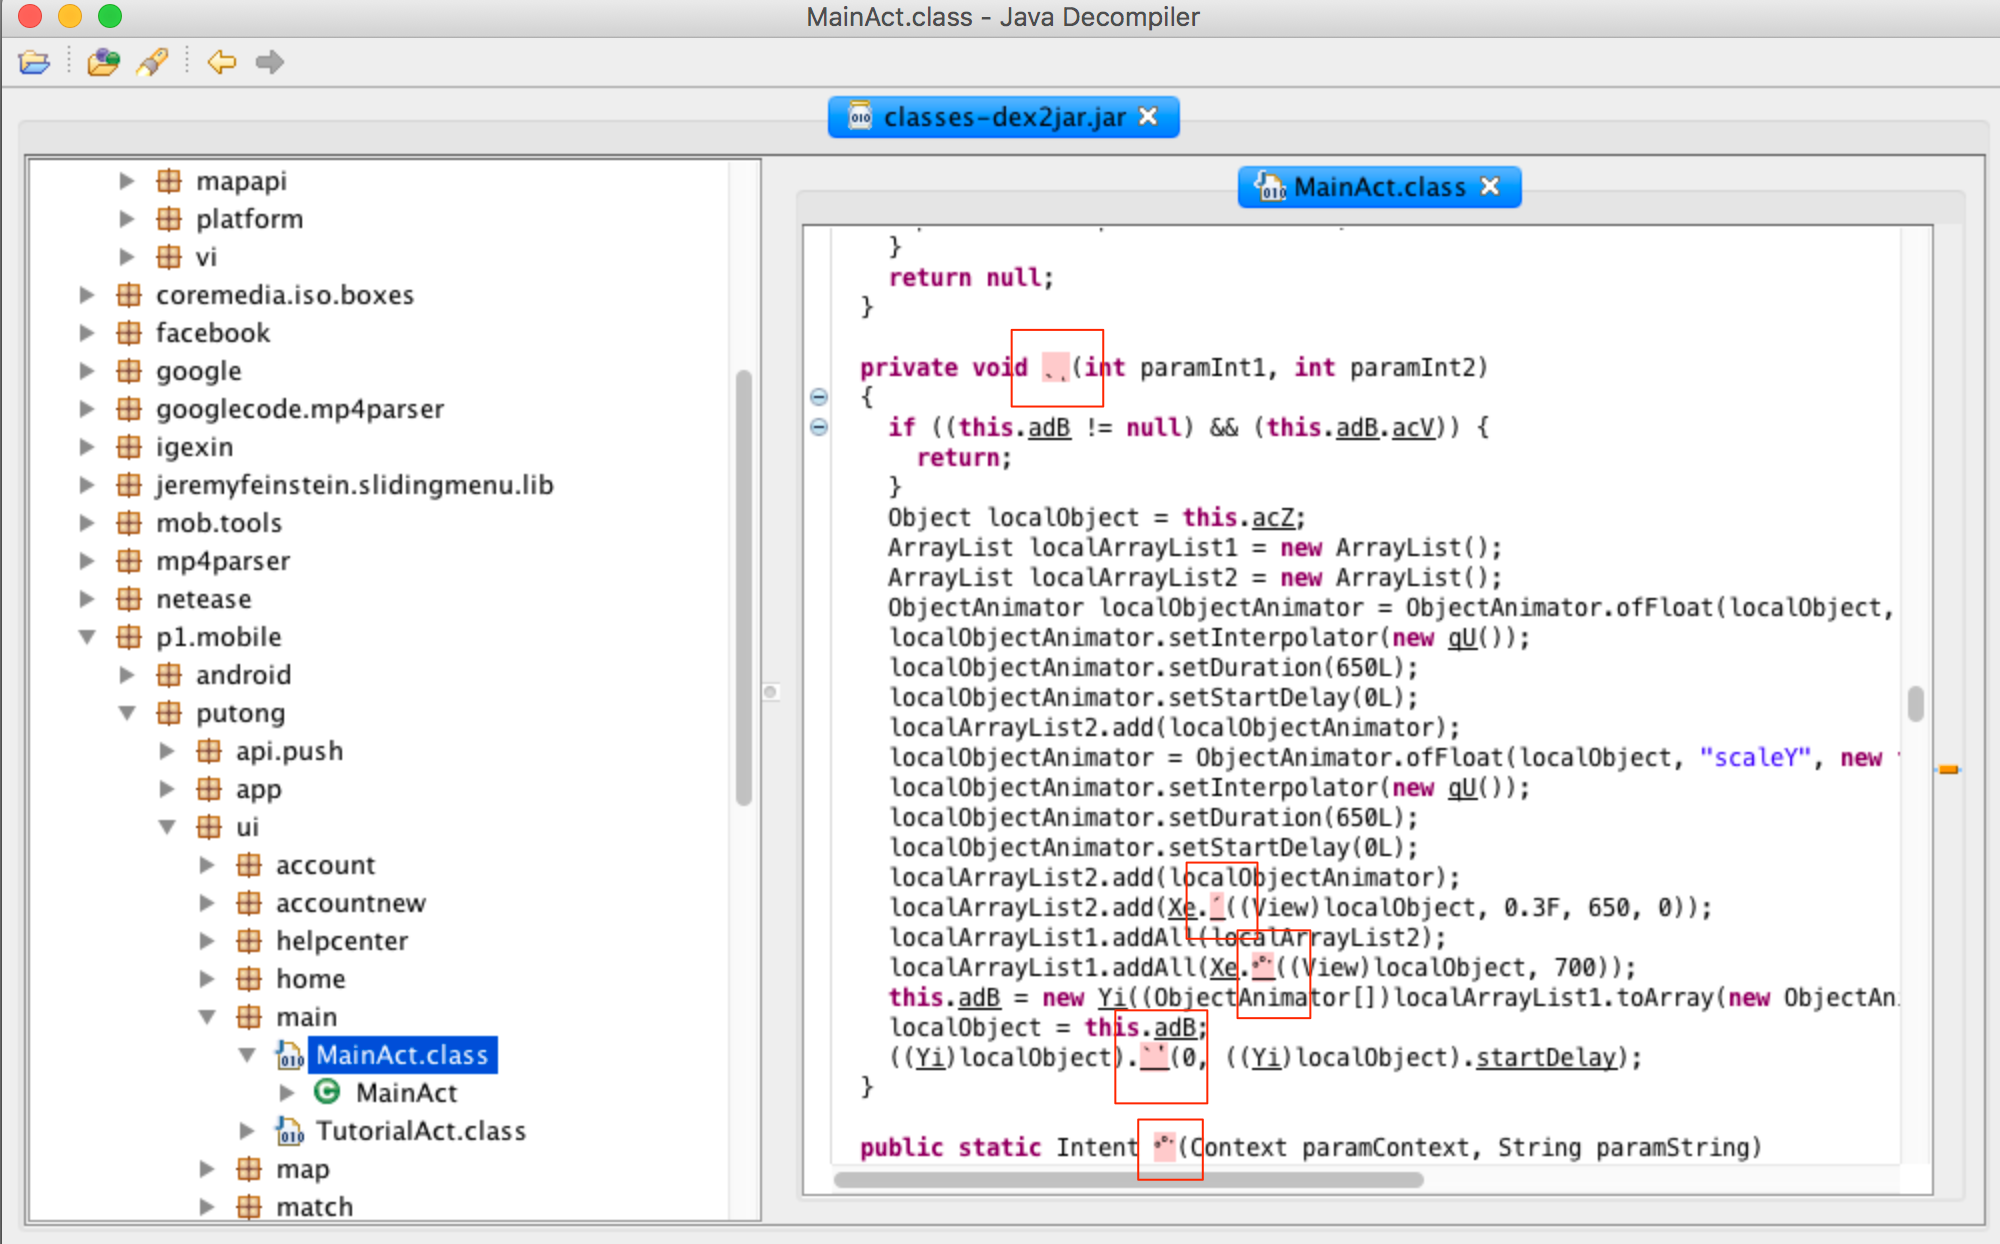Click the Open Type toolbar icon

[103, 63]
